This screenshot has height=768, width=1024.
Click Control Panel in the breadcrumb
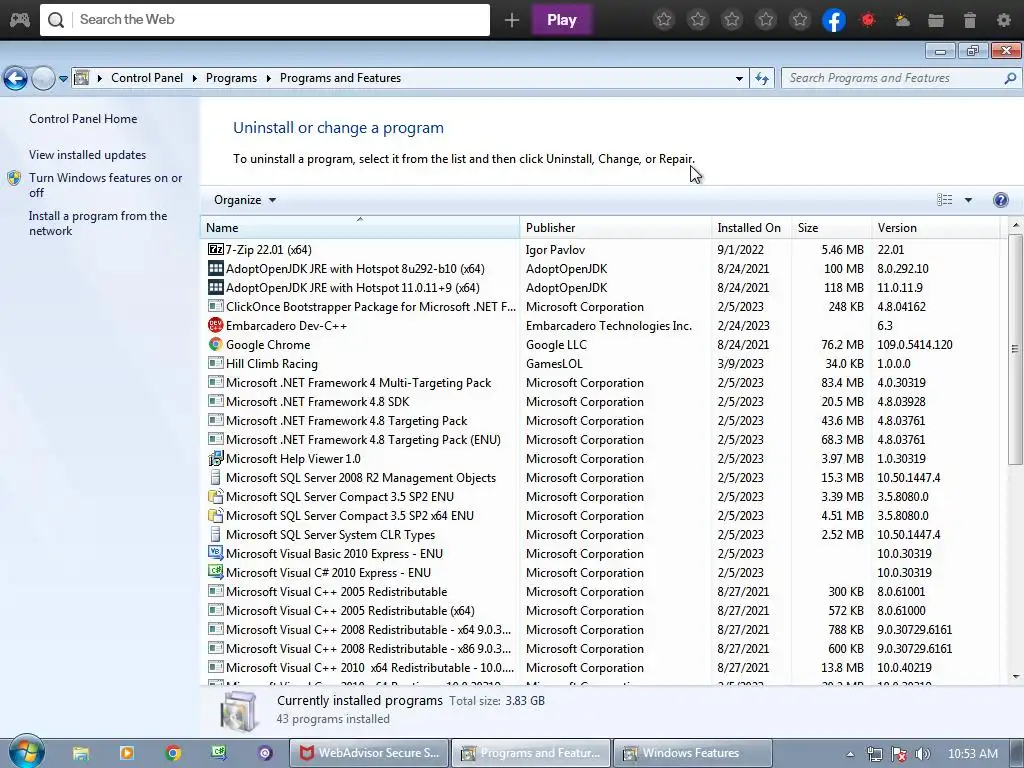point(147,78)
